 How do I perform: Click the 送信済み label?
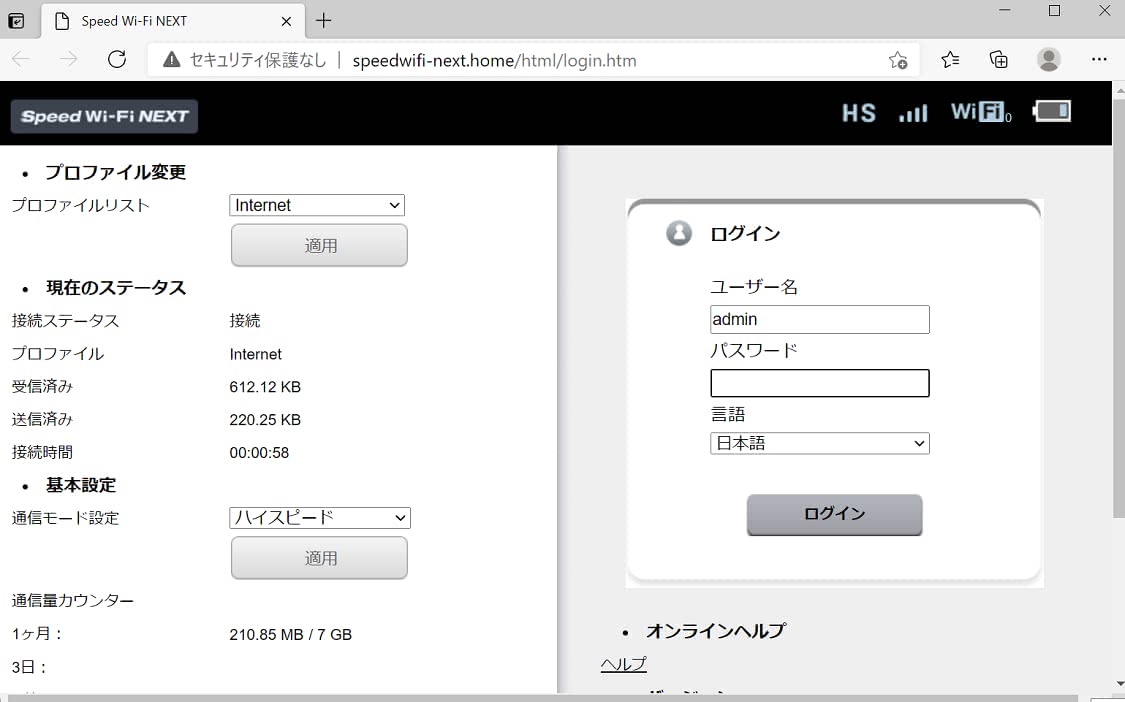[42, 420]
